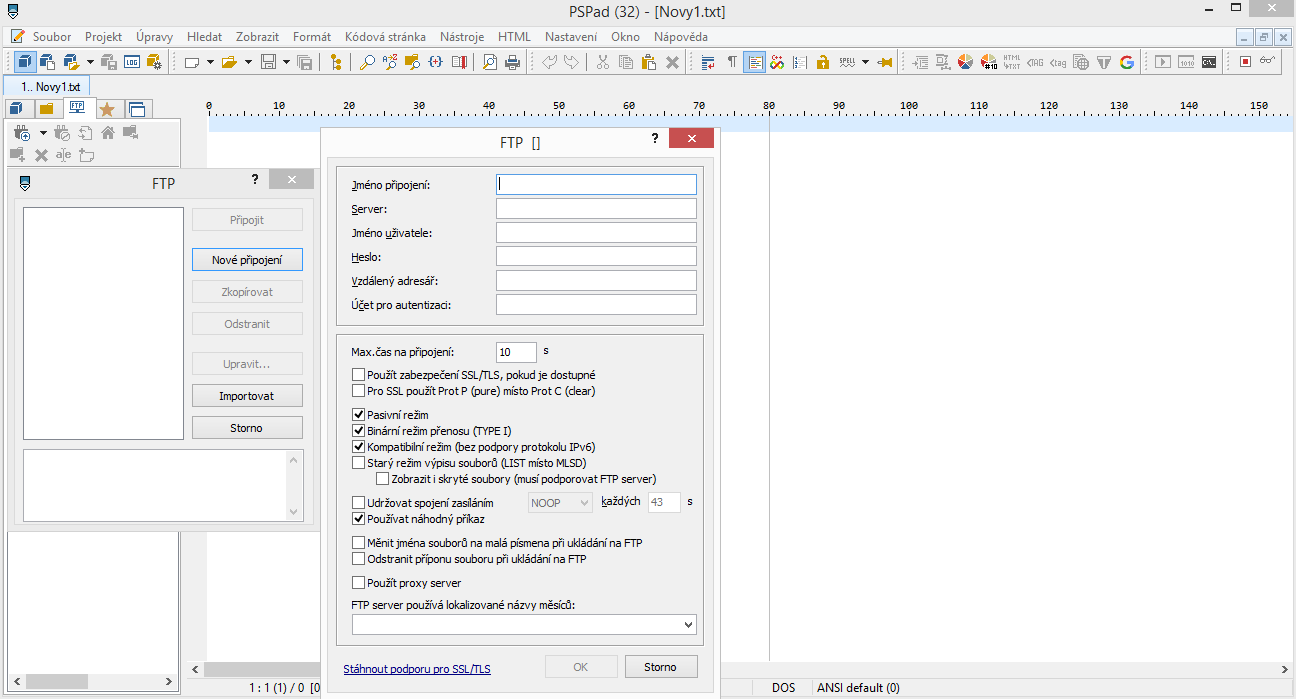Click the Open file folder toolbar icon
Image resolution: width=1296 pixels, height=699 pixels.
229,62
